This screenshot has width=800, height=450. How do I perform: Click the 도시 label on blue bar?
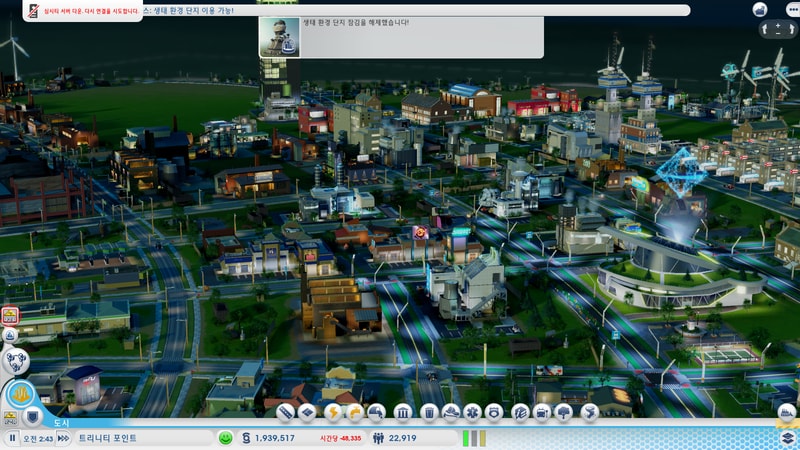tap(61, 423)
